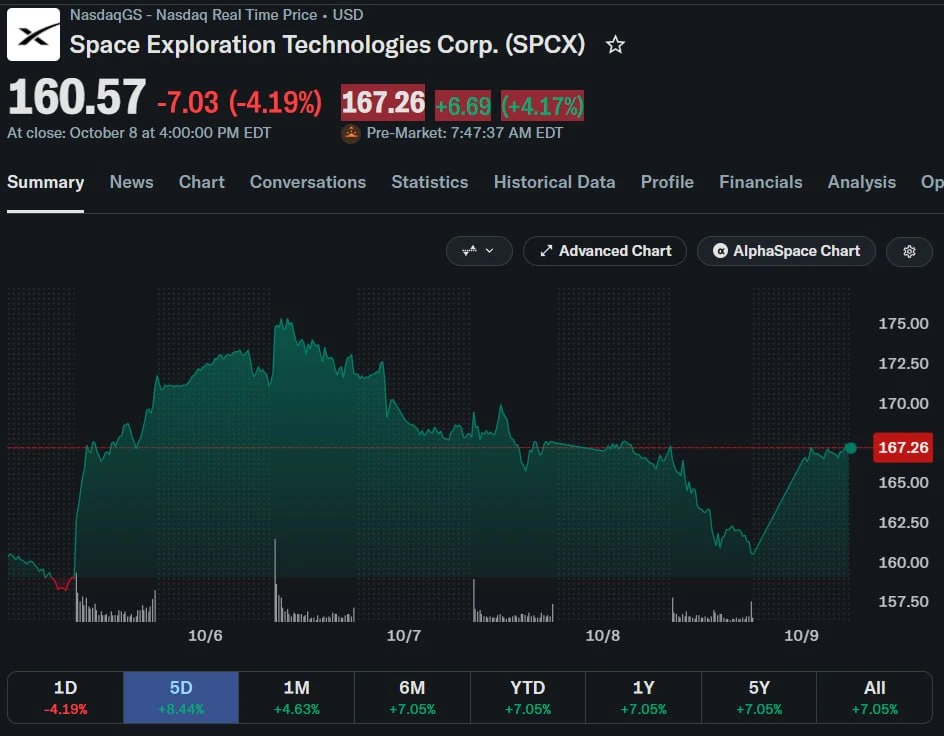Select the 5D time range
Image resolution: width=944 pixels, height=736 pixels.
pyautogui.click(x=181, y=697)
